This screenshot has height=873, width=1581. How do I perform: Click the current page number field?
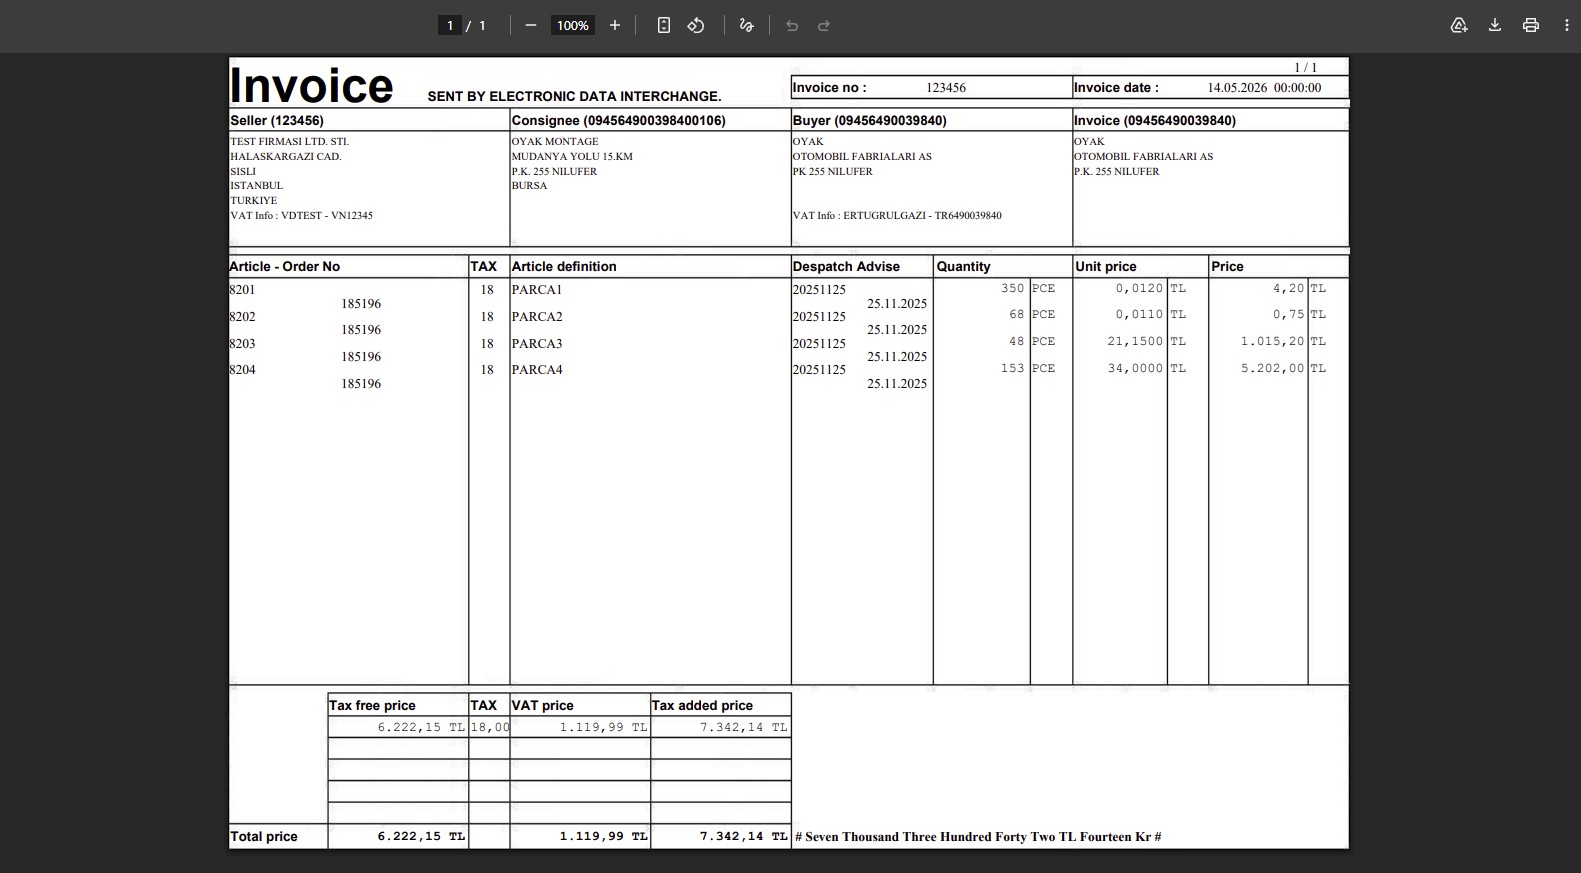[450, 25]
